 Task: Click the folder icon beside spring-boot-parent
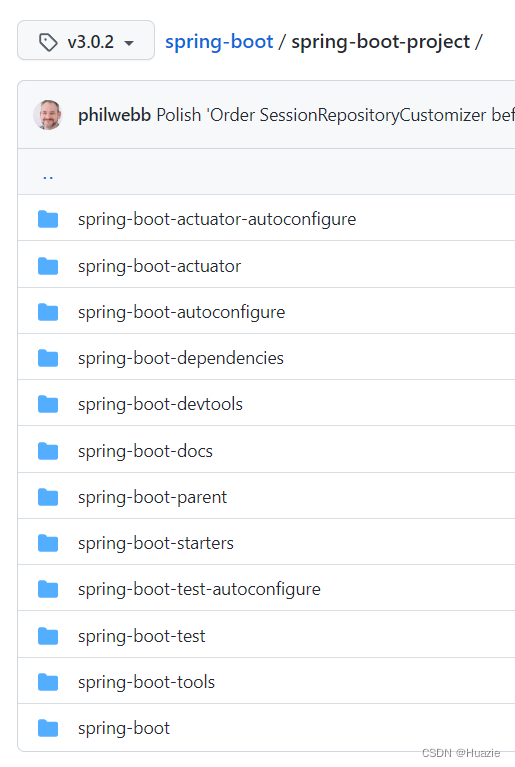[x=48, y=497]
